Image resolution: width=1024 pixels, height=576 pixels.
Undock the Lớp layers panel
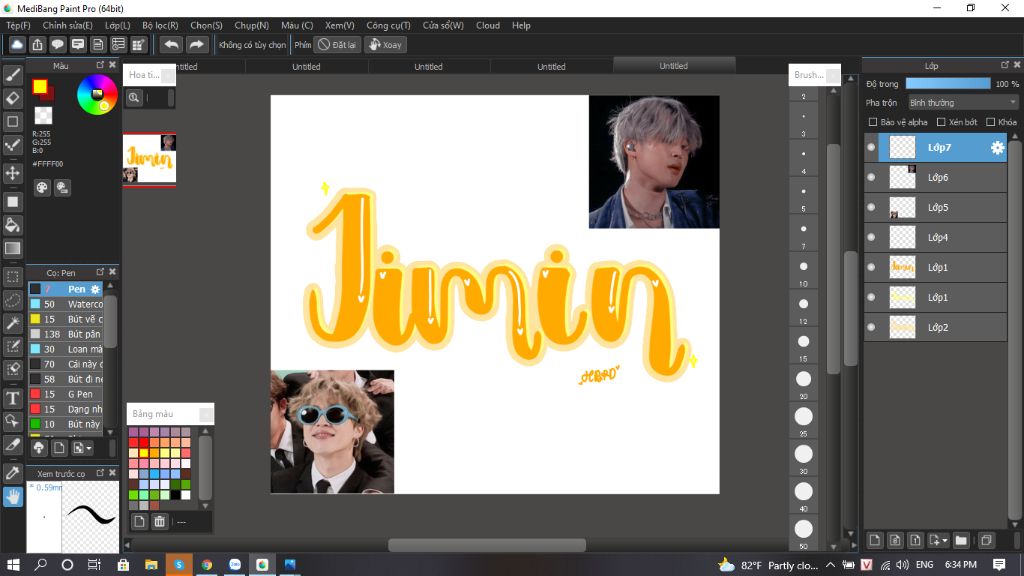[x=1004, y=65]
